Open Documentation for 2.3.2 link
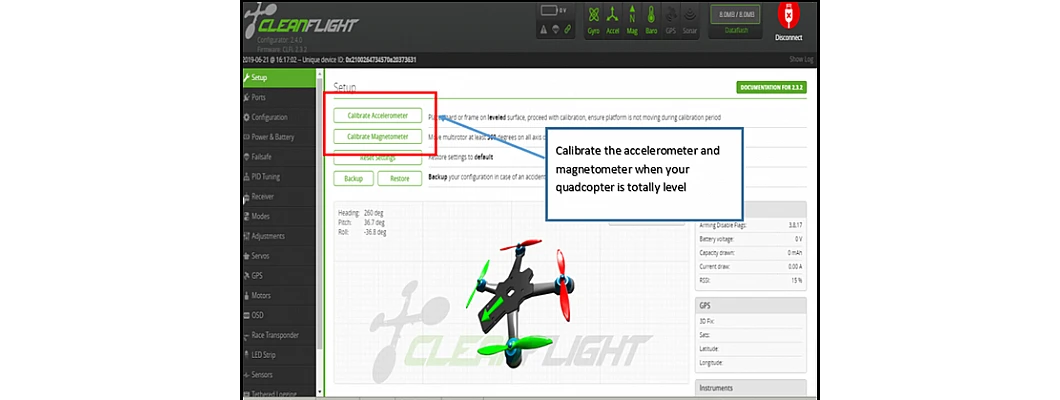1060x400 pixels. tap(772, 88)
